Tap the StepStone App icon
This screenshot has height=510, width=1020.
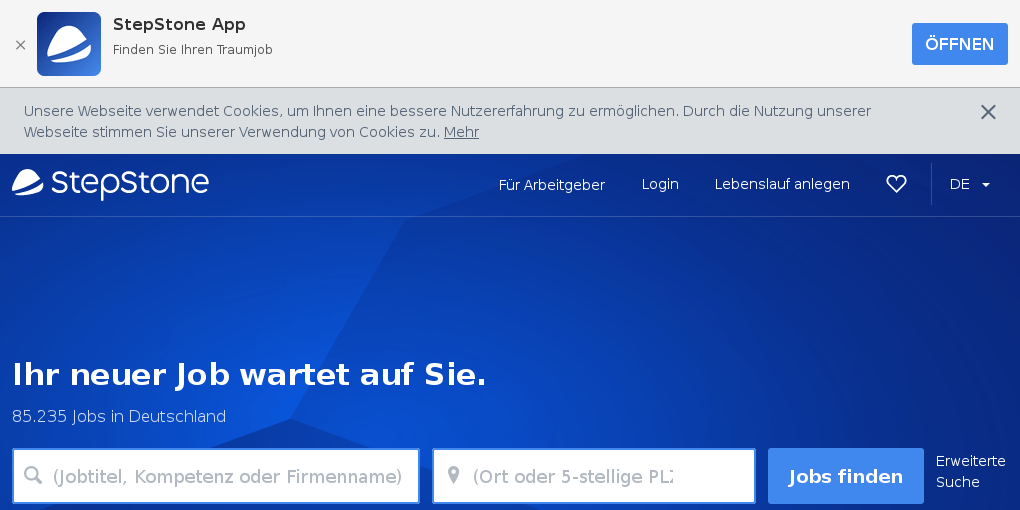(69, 44)
